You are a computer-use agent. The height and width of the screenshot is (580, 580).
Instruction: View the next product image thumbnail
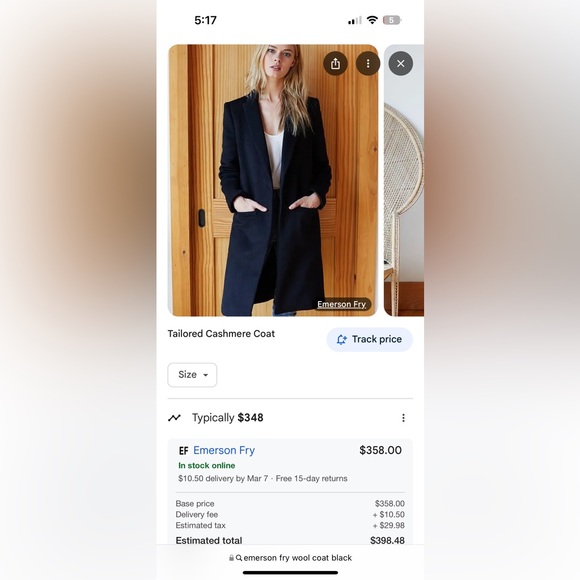click(x=404, y=180)
